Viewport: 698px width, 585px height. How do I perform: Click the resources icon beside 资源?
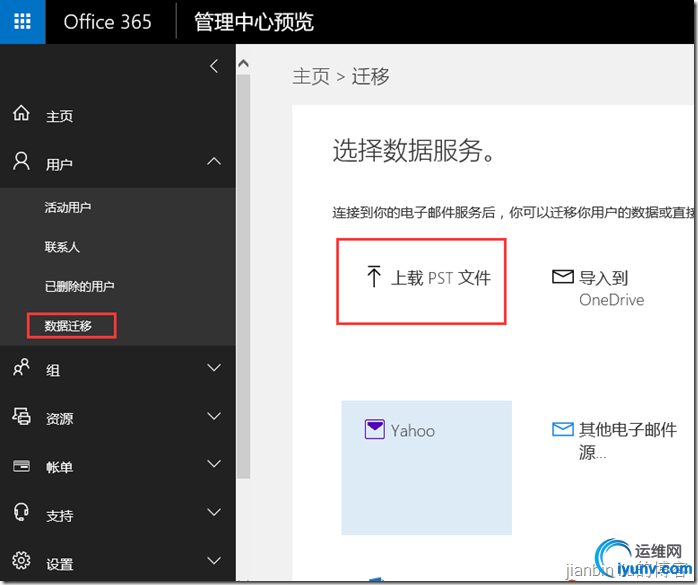[x=21, y=416]
